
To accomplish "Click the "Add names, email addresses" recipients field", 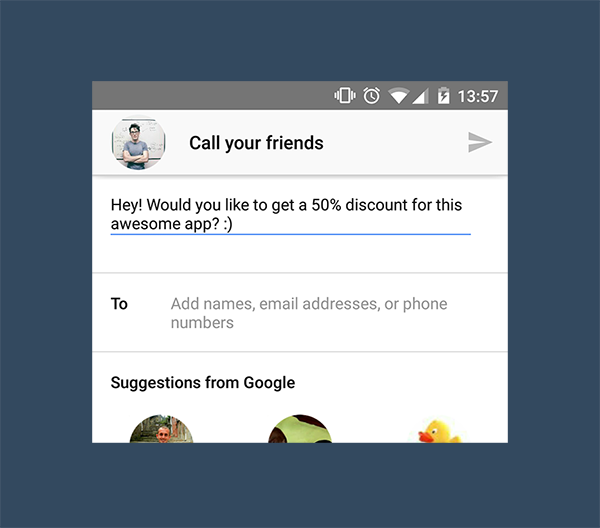I will [309, 304].
